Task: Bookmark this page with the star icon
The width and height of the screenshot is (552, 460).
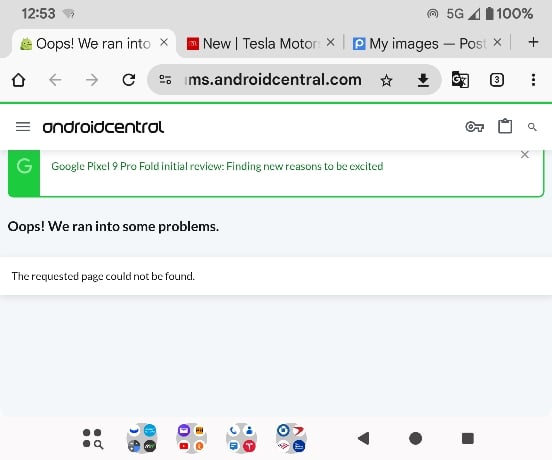Action: coord(386,81)
